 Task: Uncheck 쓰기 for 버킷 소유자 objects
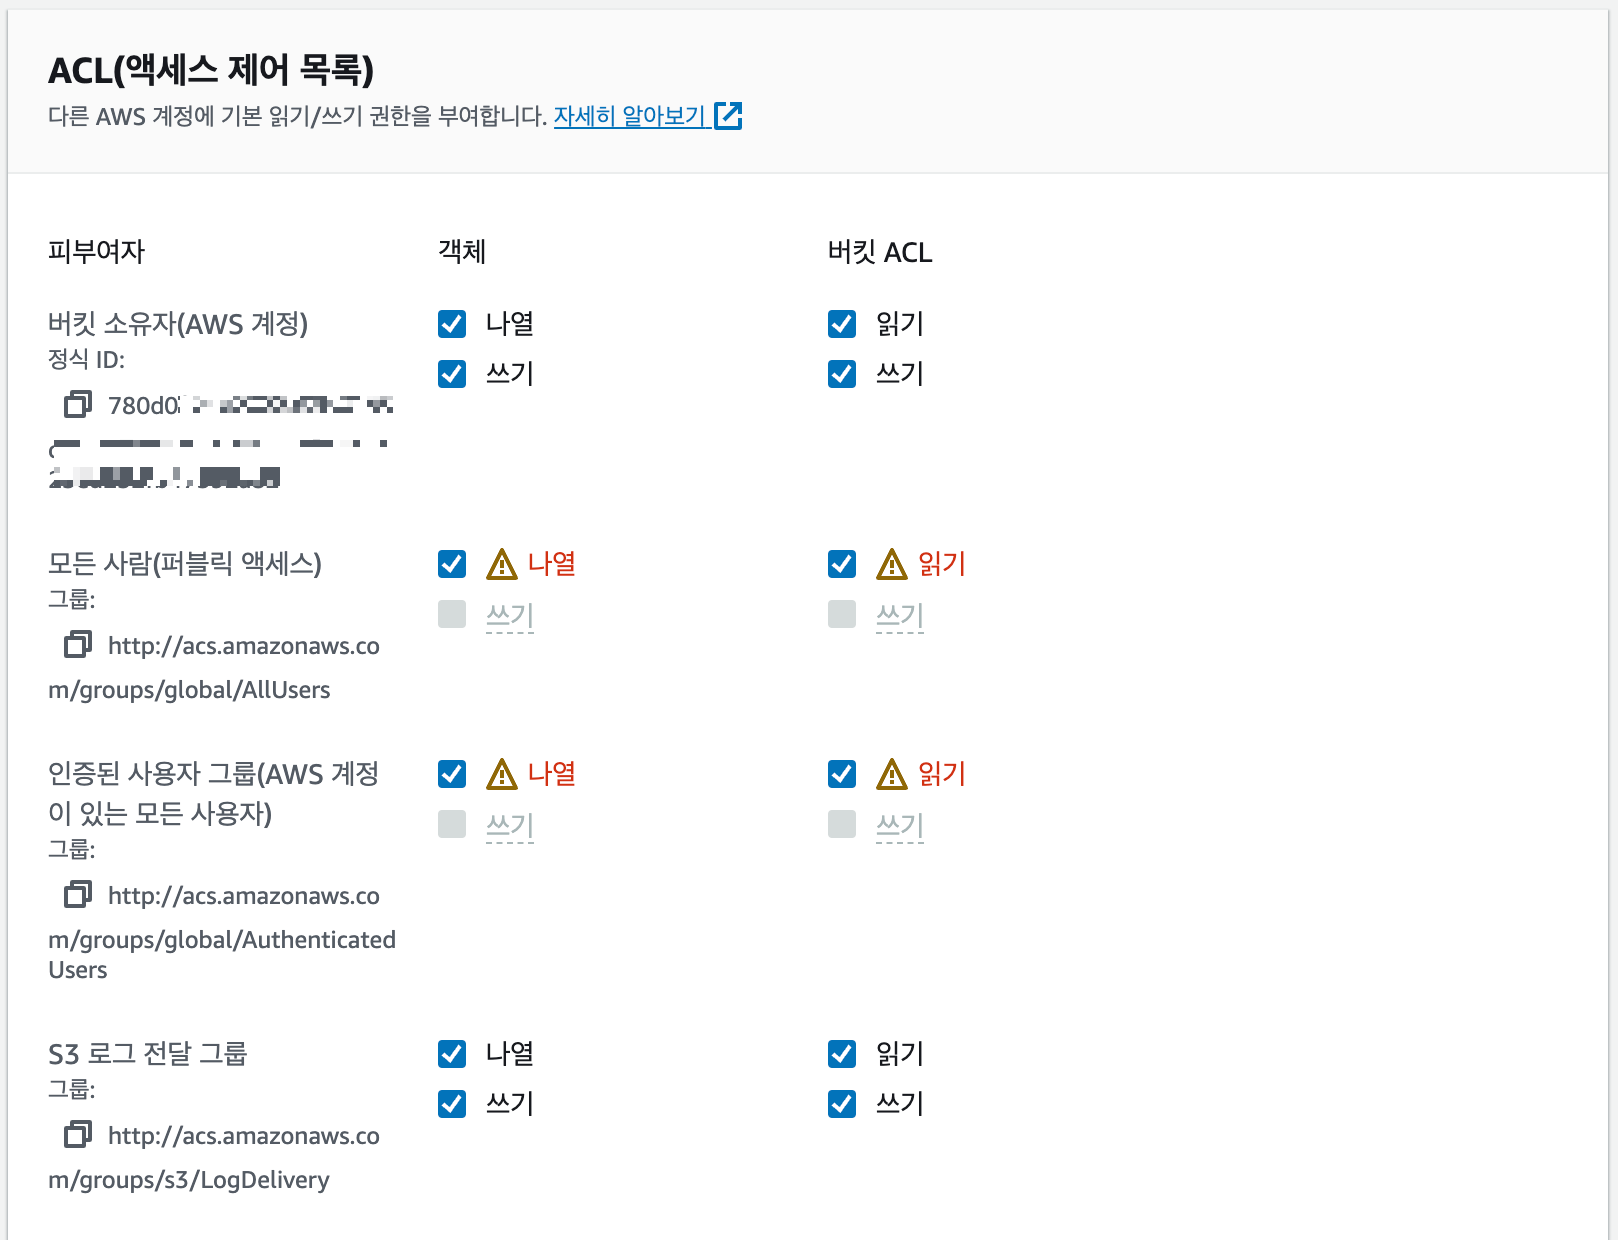[452, 374]
